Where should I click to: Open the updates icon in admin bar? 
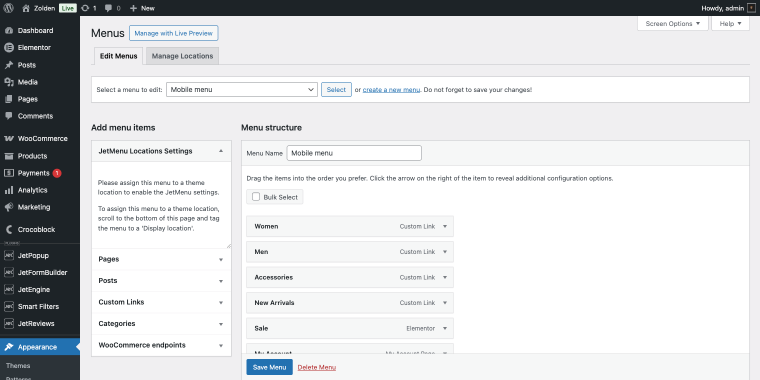(x=85, y=8)
